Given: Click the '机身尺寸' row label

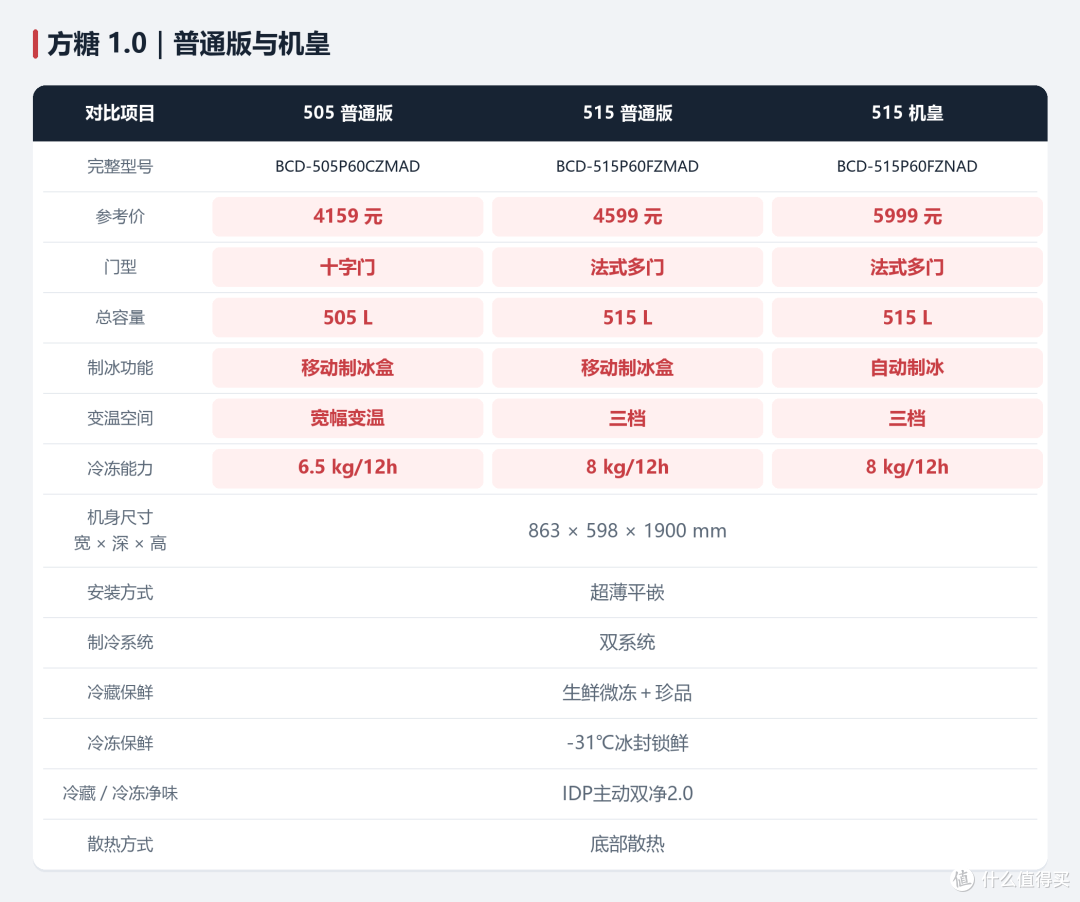Looking at the screenshot, I should 120,517.
